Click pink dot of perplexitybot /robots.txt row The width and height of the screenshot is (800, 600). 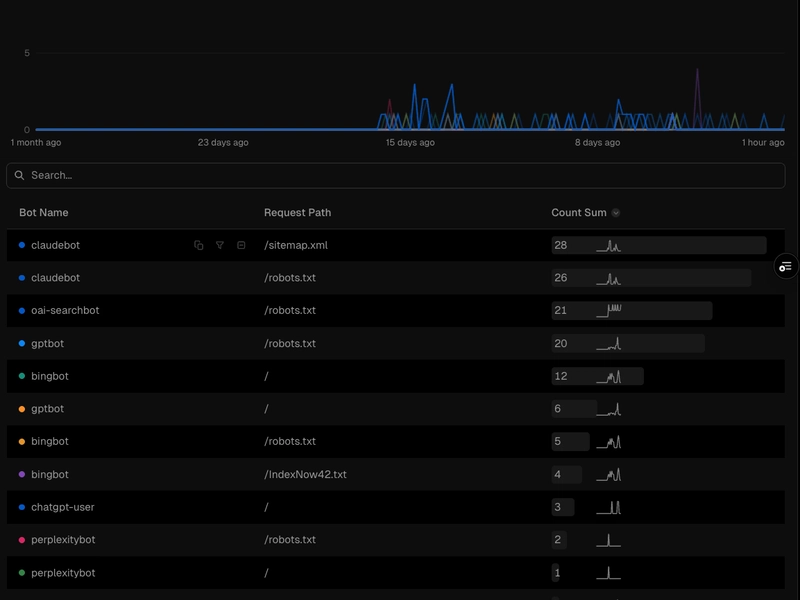coord(22,540)
